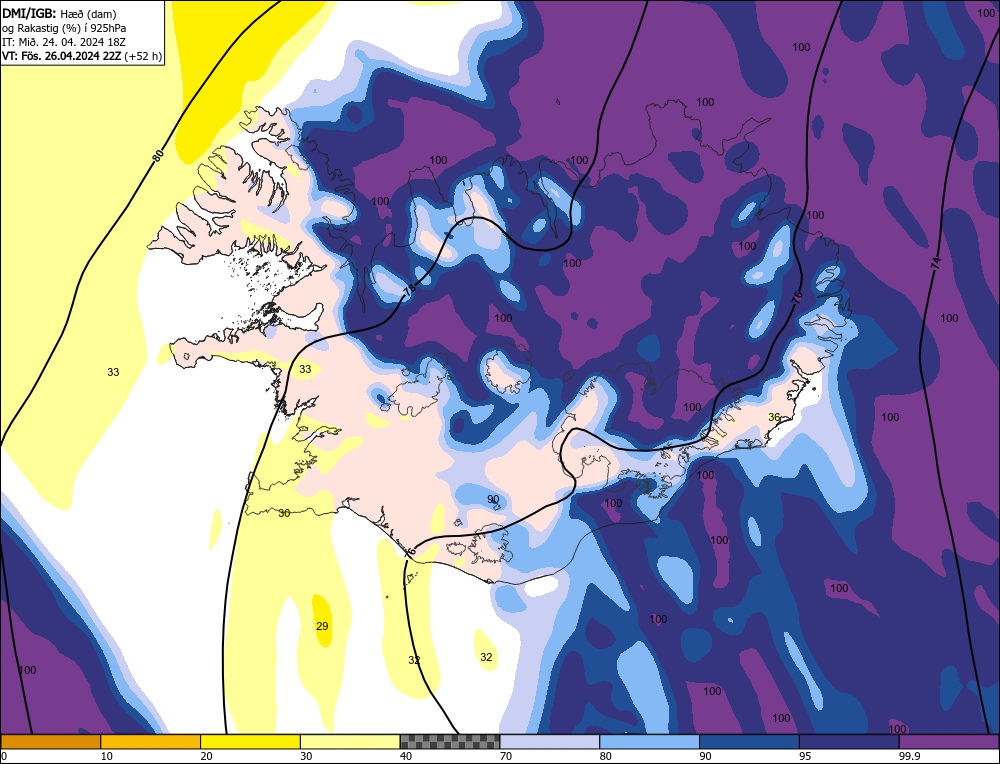
Task: Click the 'og Rakastig (%) í 925hPa' line
Action: 62,28
